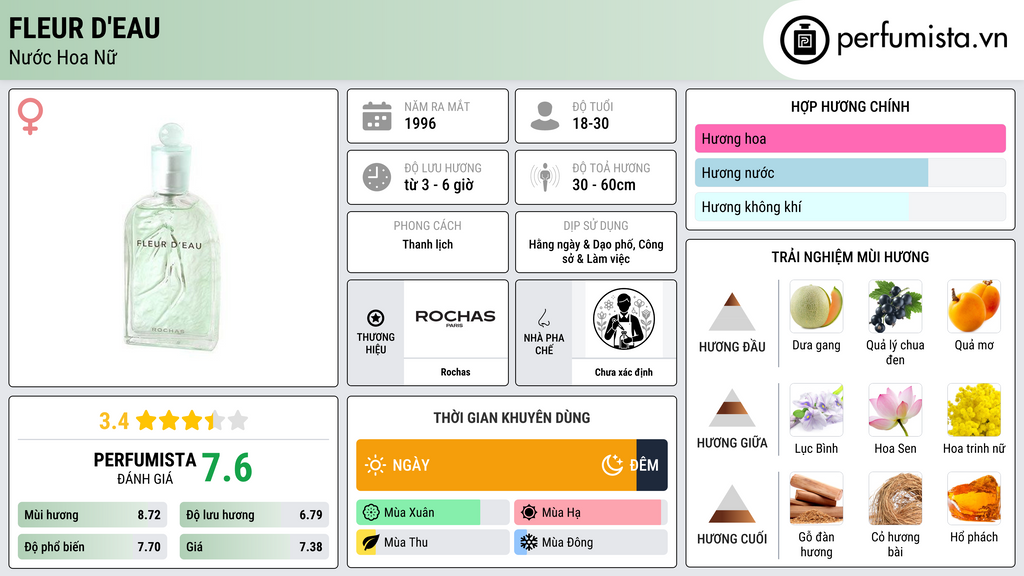The height and width of the screenshot is (576, 1024).
Task: Click the perfumista.vn perfume bottle logo icon
Action: [804, 40]
